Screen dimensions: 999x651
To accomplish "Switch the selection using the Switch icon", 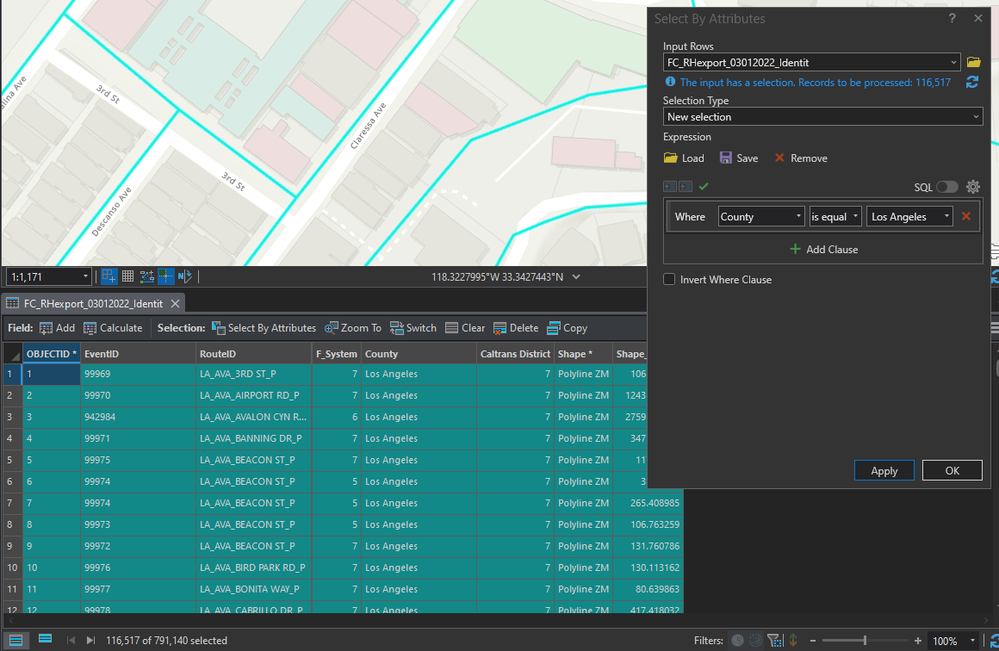I will pyautogui.click(x=397, y=328).
